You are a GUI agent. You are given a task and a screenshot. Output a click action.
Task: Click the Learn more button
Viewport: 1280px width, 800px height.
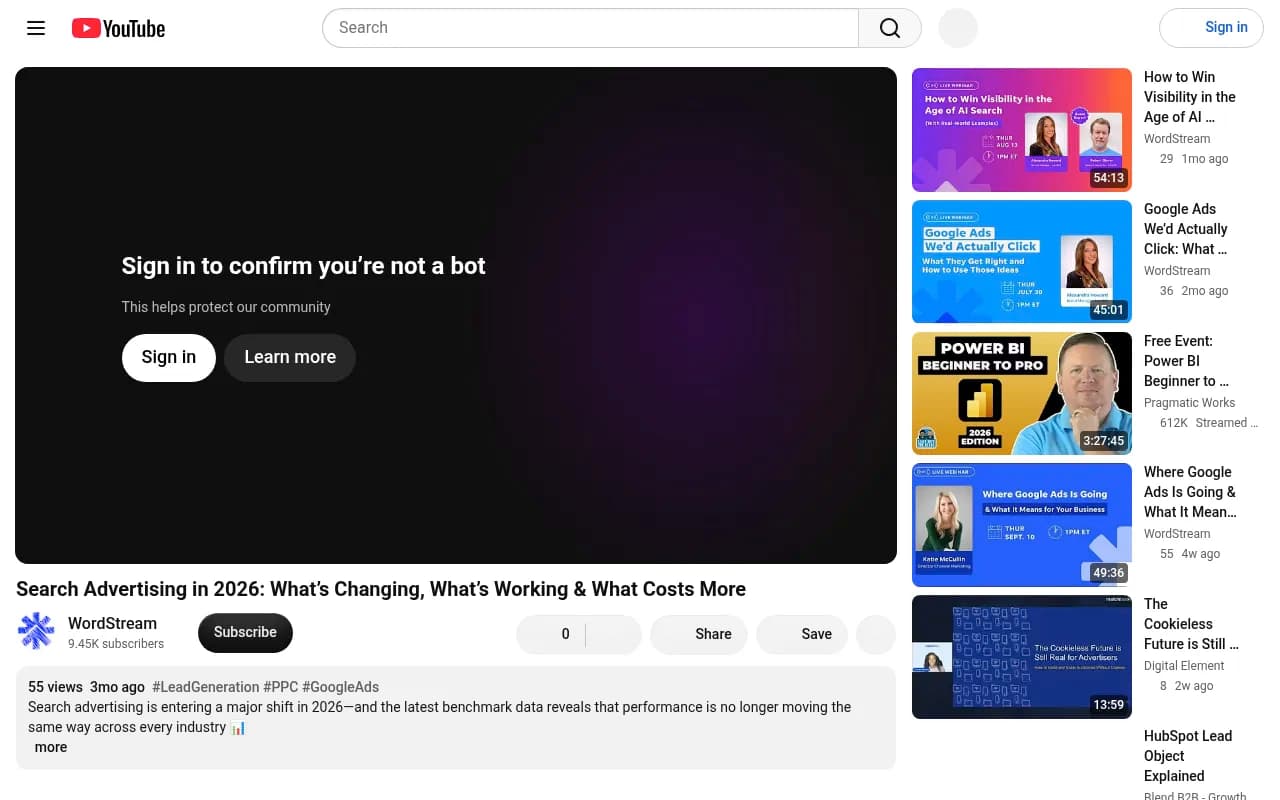click(290, 357)
